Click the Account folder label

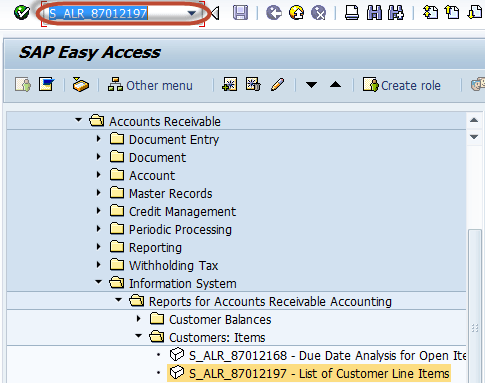(152, 175)
